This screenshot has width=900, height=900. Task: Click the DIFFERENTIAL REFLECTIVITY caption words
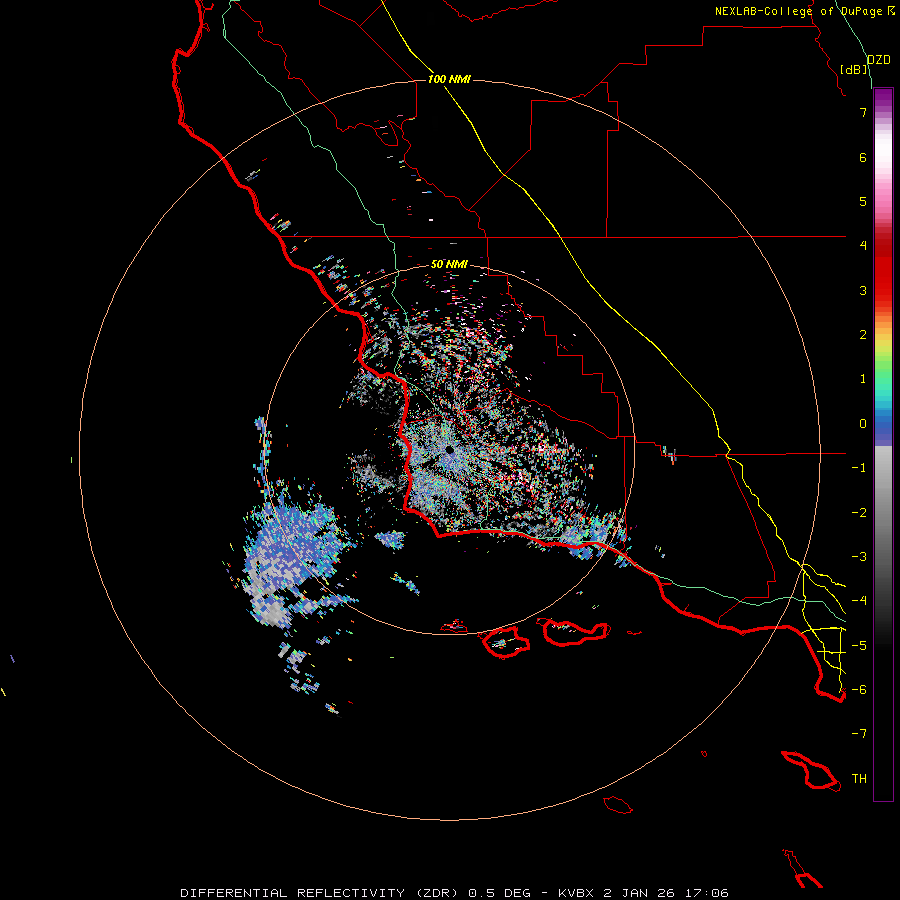coord(293,893)
